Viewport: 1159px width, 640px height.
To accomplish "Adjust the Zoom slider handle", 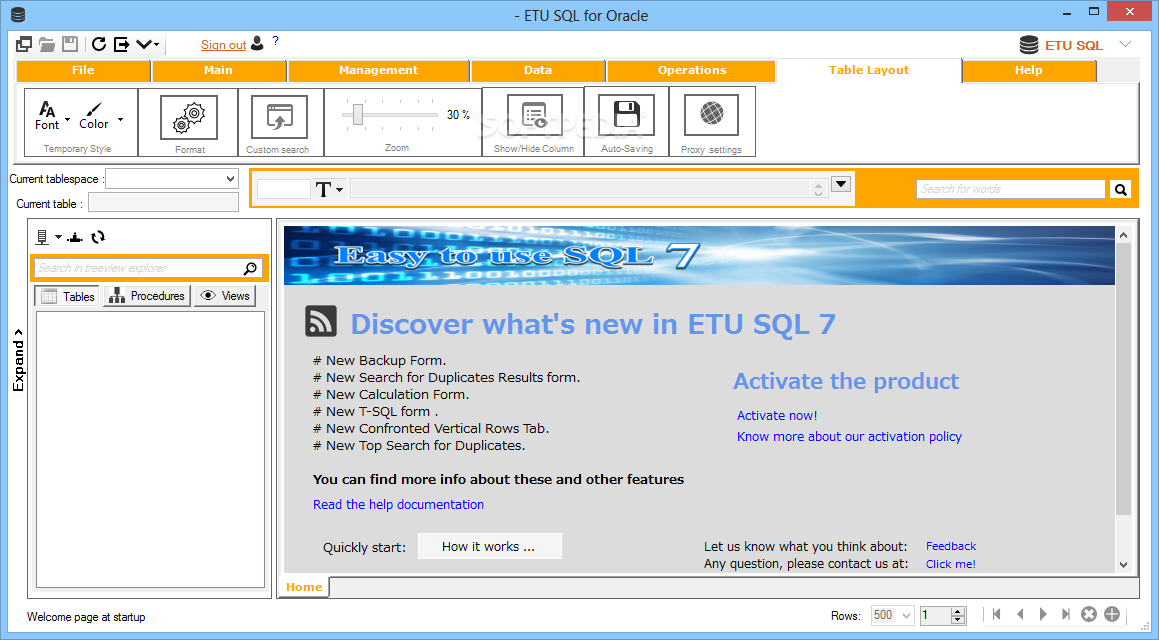I will click(358, 115).
